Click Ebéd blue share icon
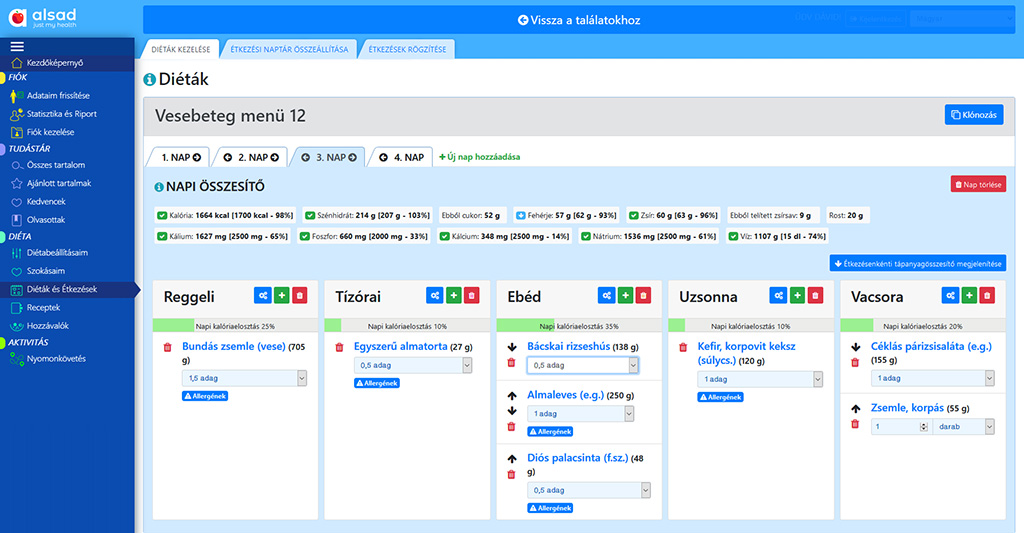 (x=607, y=296)
